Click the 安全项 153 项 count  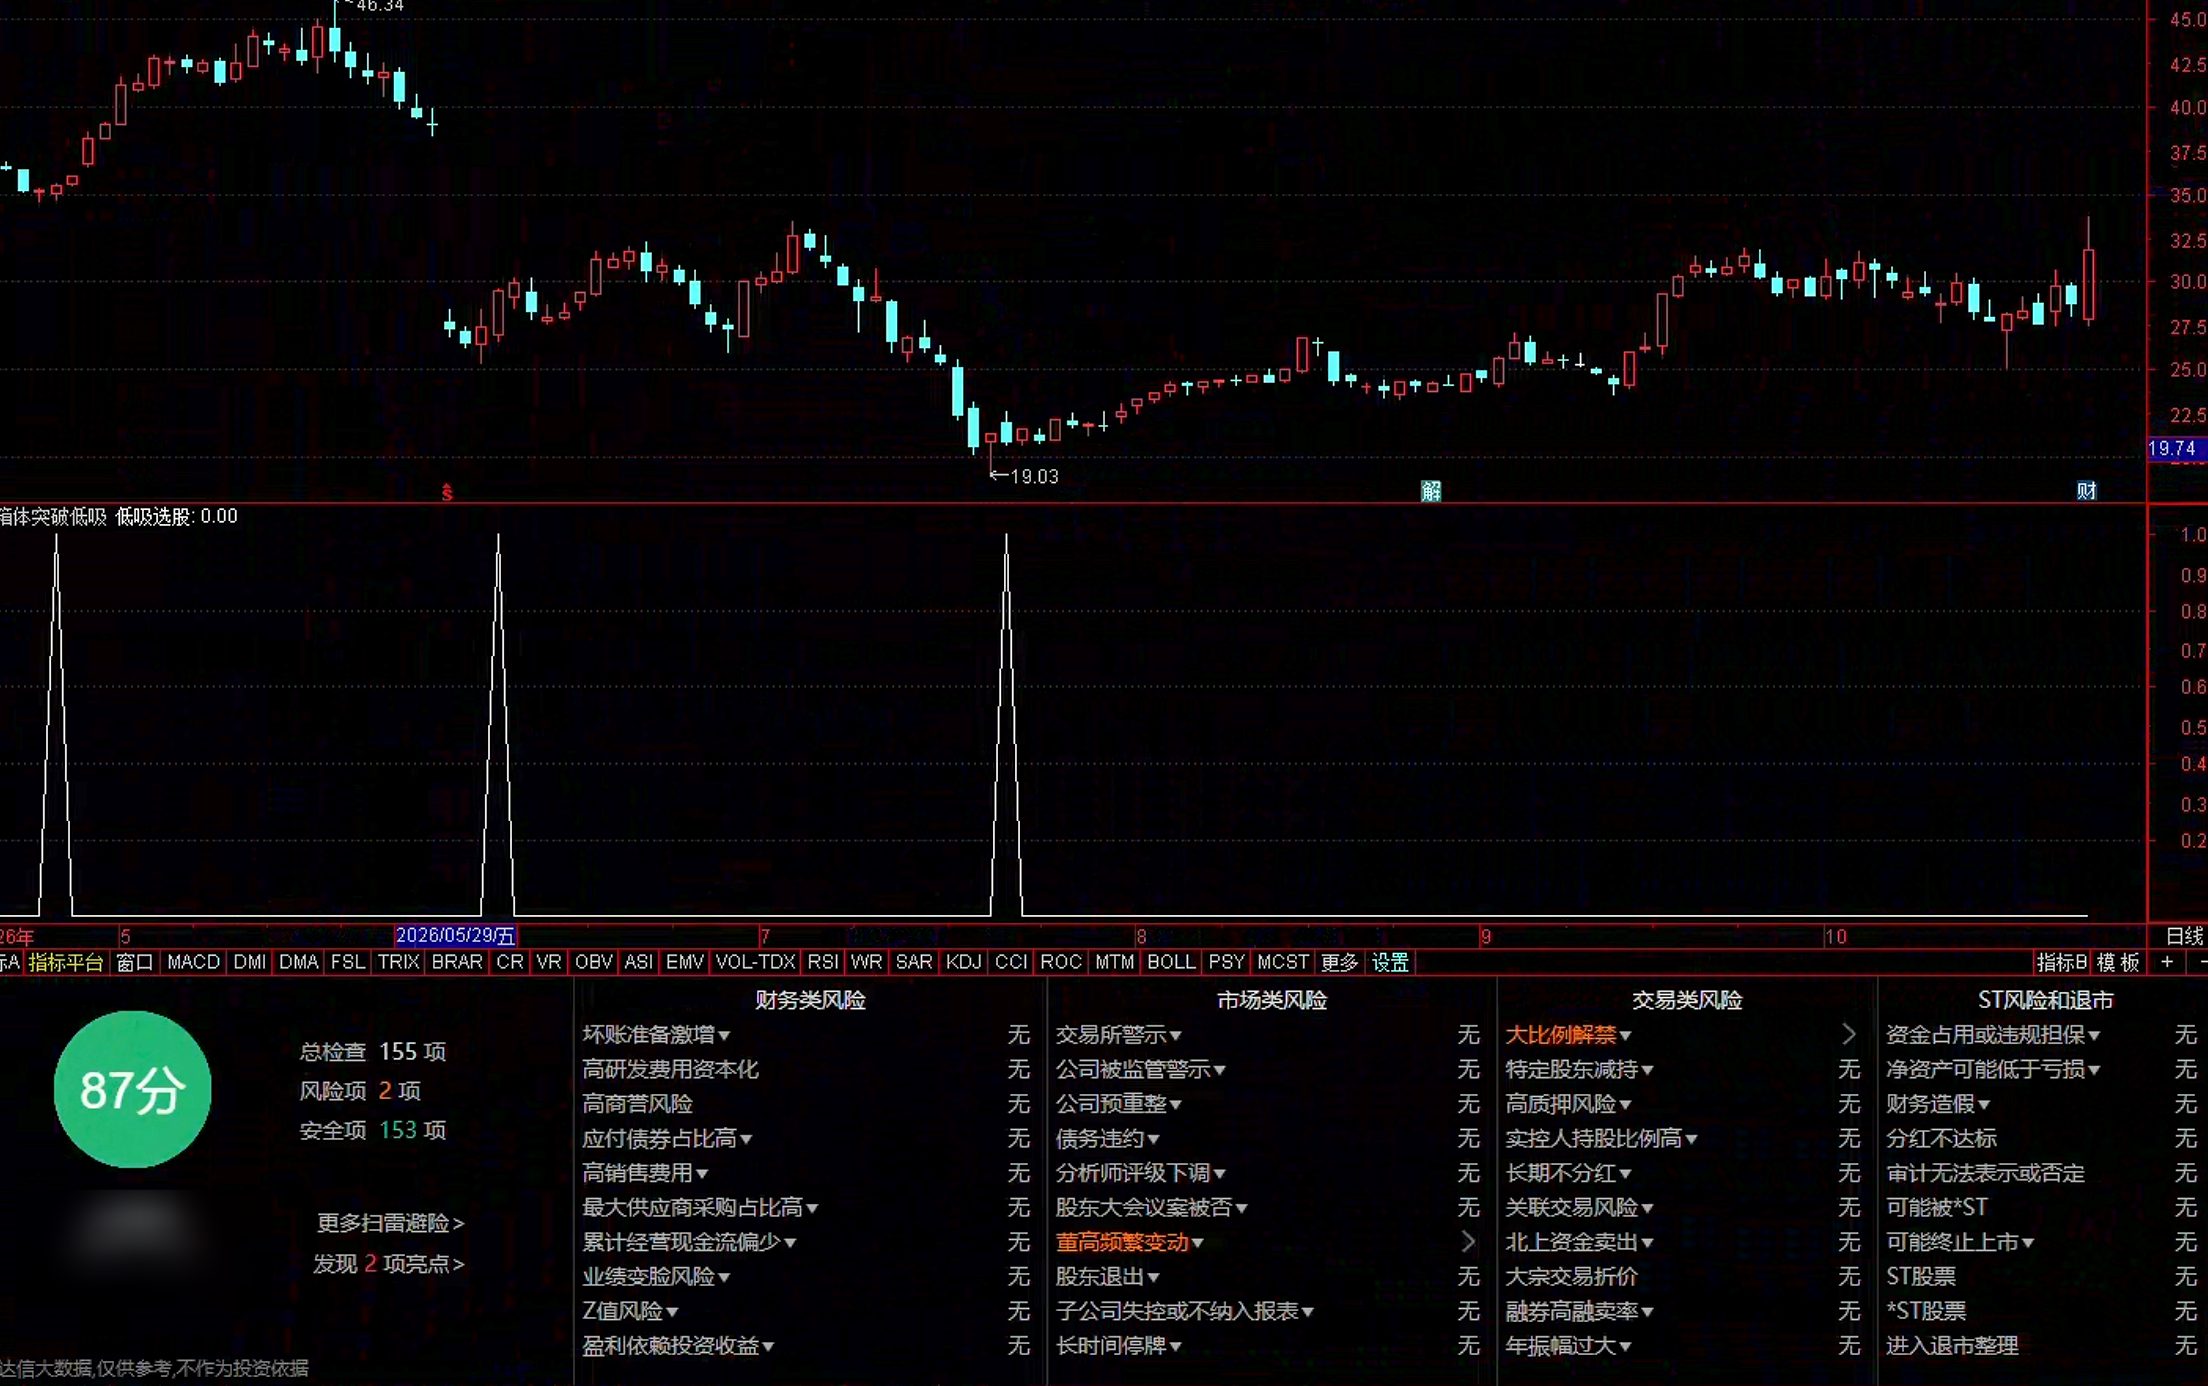[373, 1130]
